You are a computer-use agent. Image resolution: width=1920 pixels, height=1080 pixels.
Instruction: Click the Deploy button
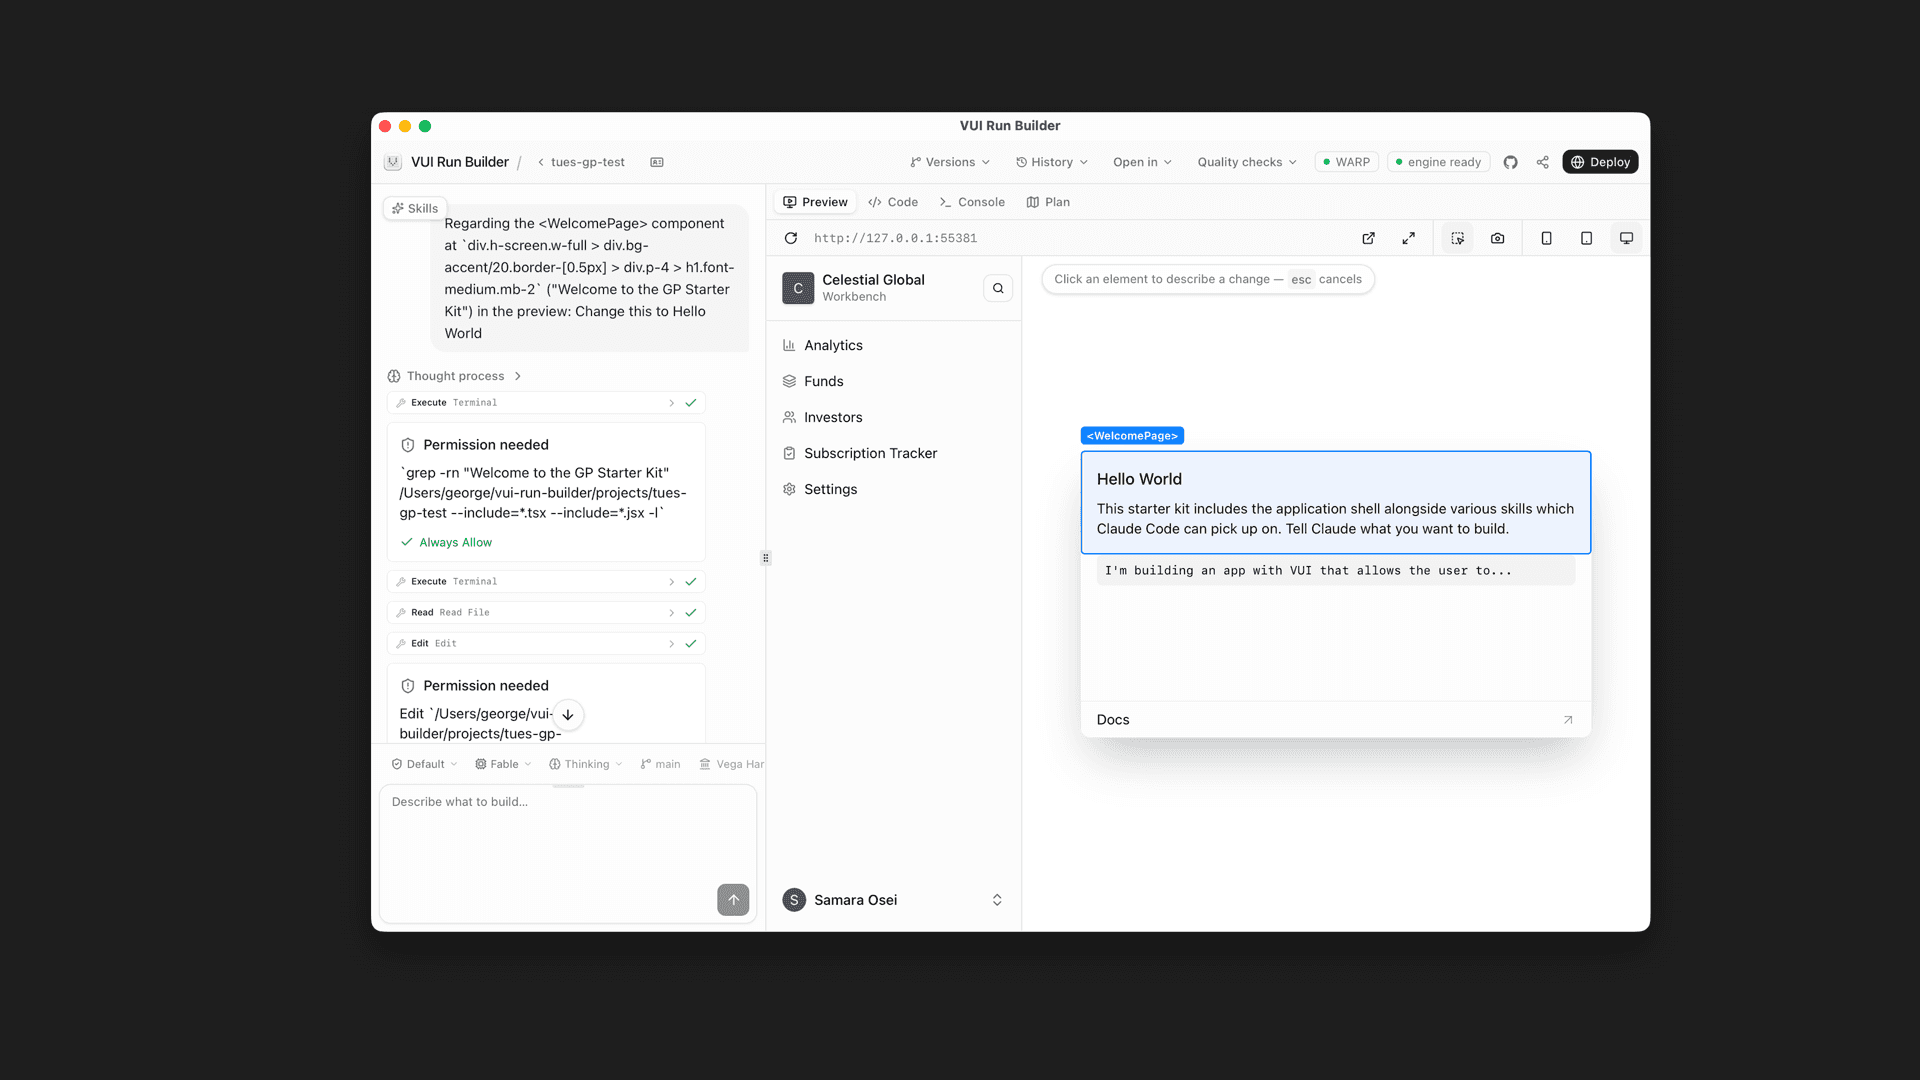pos(1600,162)
